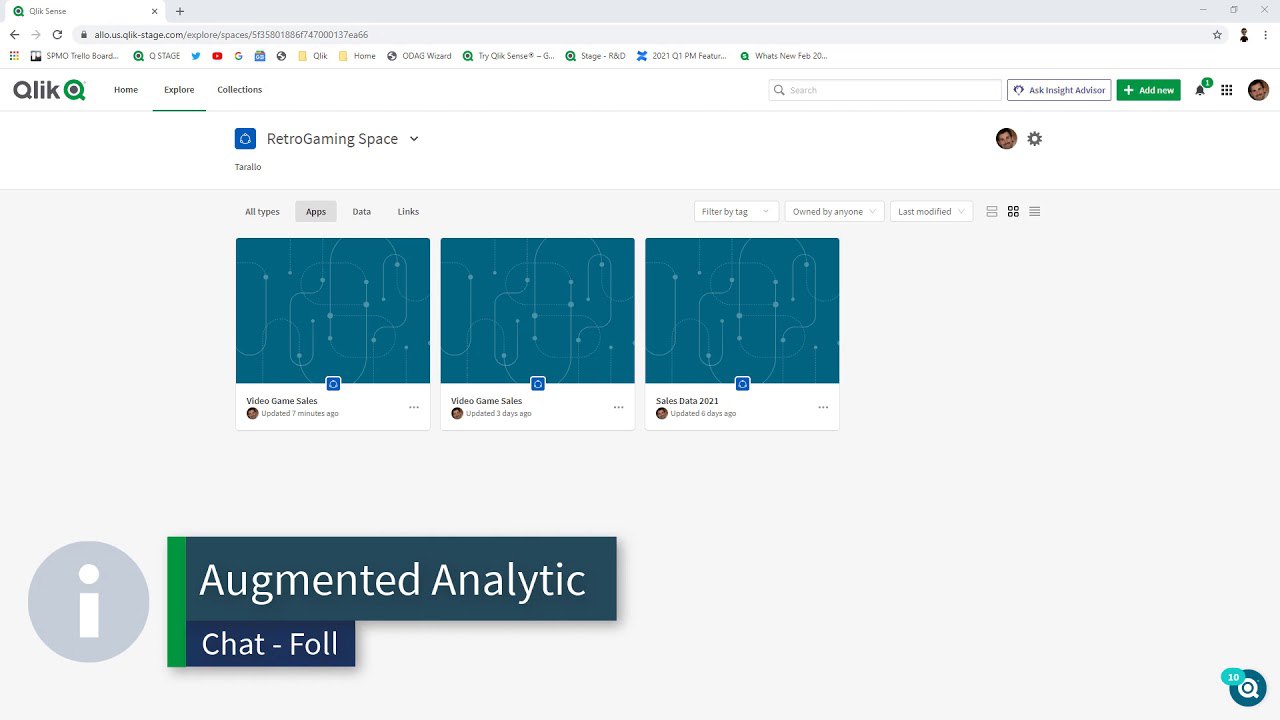
Task: Open Chrome menu three dots
Action: (x=1266, y=34)
